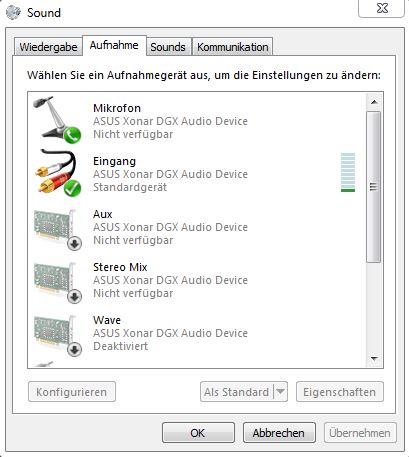Click the Abbrechen button
The height and width of the screenshot is (457, 409).
[x=279, y=433]
